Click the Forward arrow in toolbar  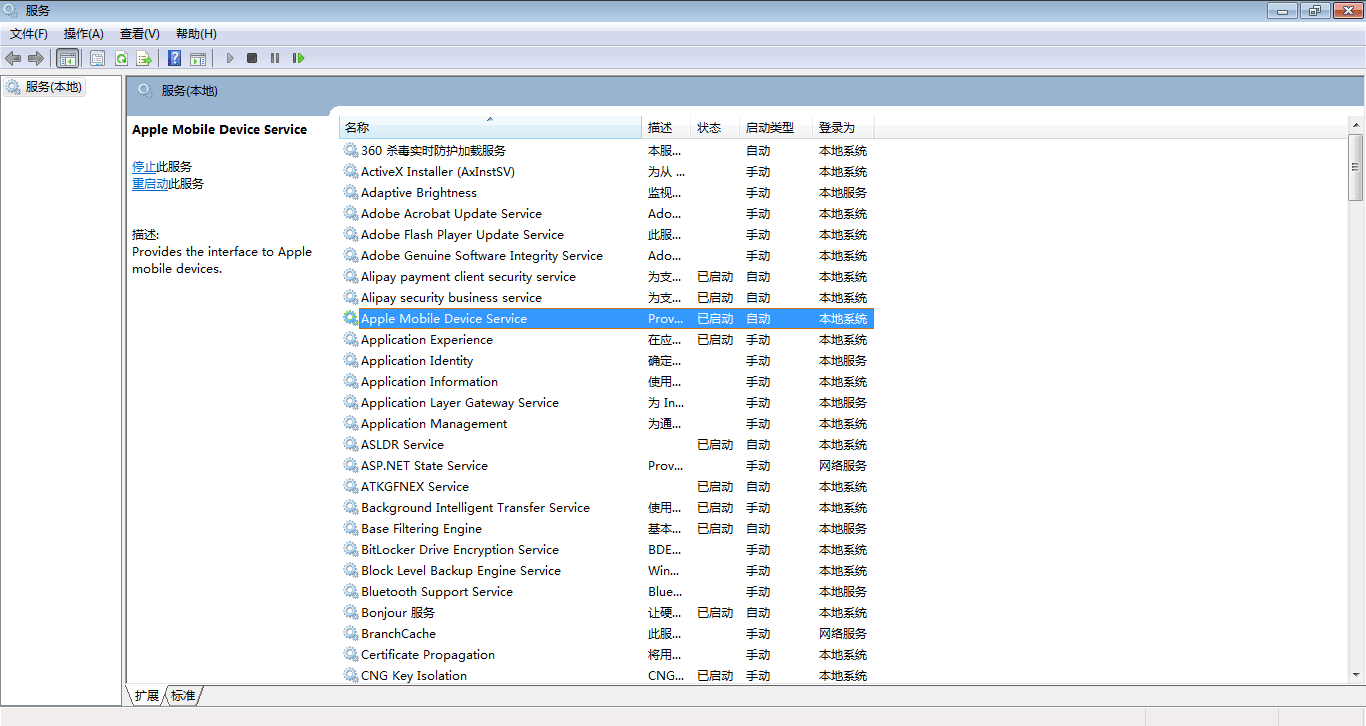[36, 58]
